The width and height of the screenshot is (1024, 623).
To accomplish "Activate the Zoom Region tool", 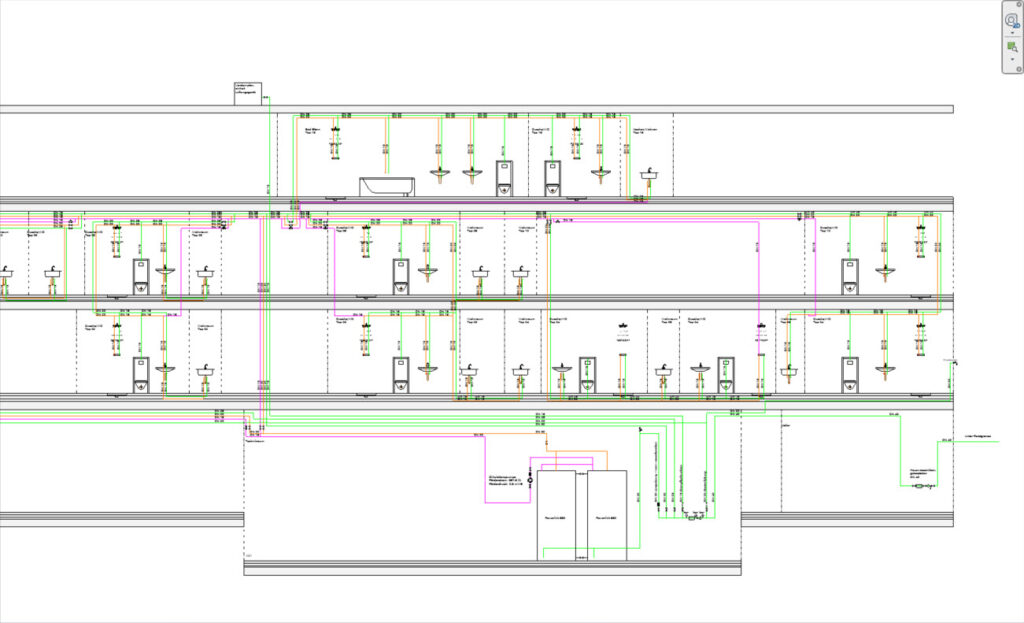I will (x=1011, y=47).
